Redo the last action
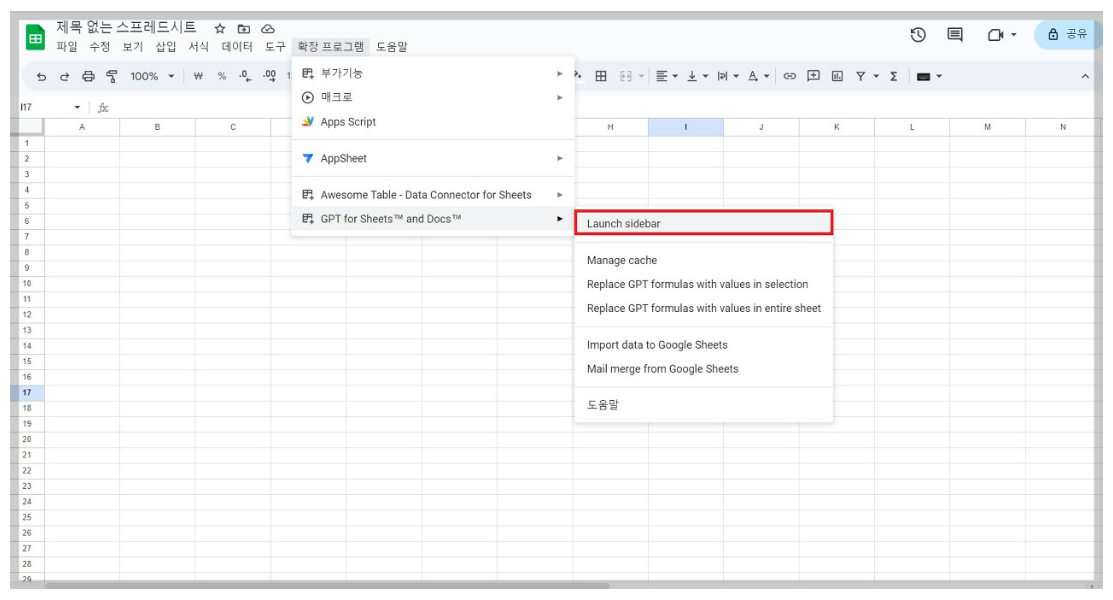 click(64, 76)
